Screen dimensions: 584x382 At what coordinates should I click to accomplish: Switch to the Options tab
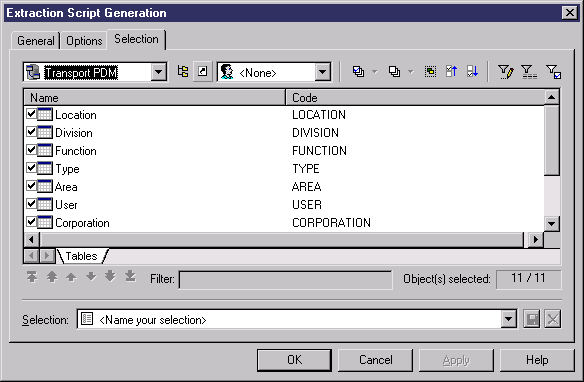click(x=84, y=41)
